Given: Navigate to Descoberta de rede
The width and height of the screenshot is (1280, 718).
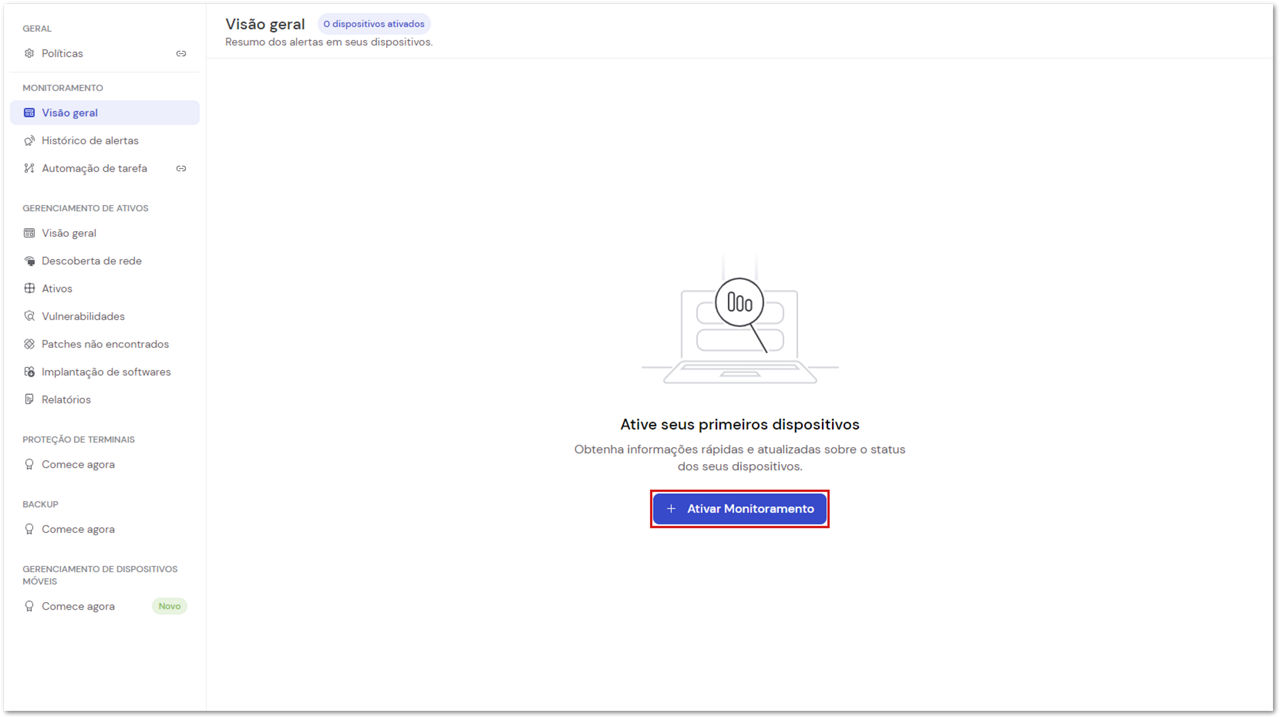Looking at the screenshot, I should (x=105, y=261).
